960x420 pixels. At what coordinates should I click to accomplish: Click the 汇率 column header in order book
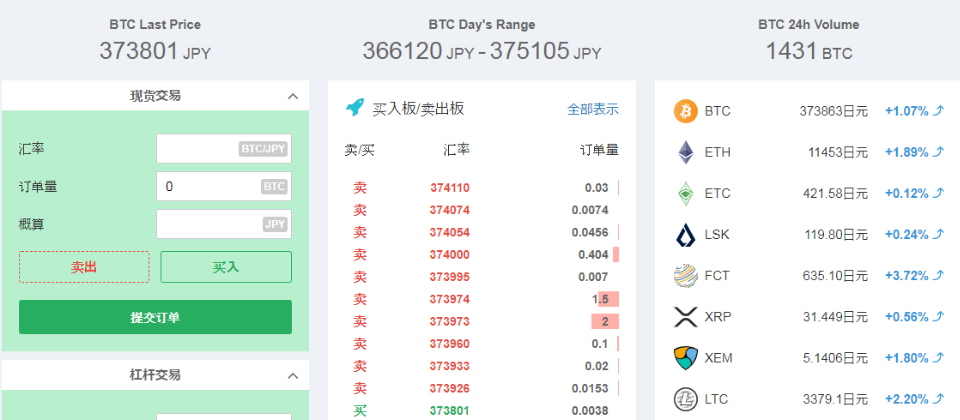pos(457,150)
